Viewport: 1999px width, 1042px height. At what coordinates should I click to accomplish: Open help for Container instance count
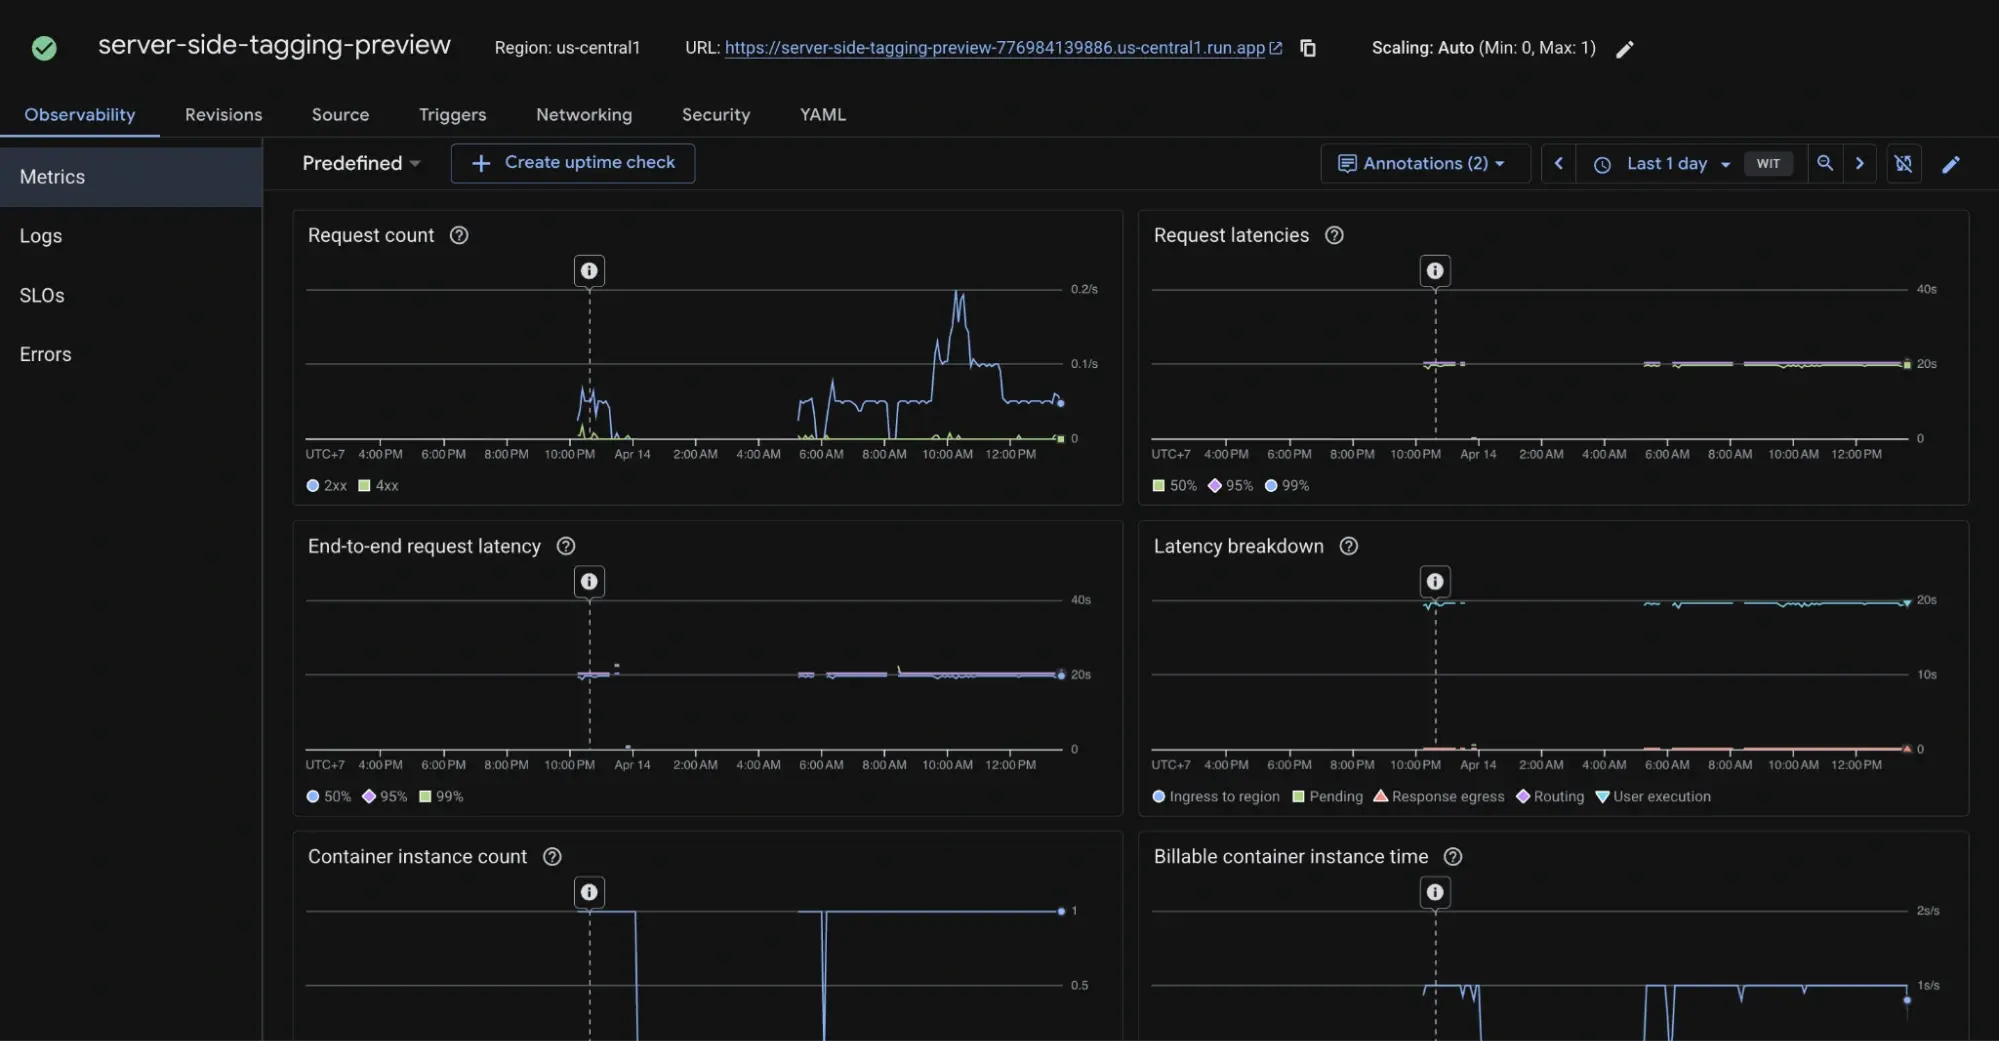(x=552, y=857)
